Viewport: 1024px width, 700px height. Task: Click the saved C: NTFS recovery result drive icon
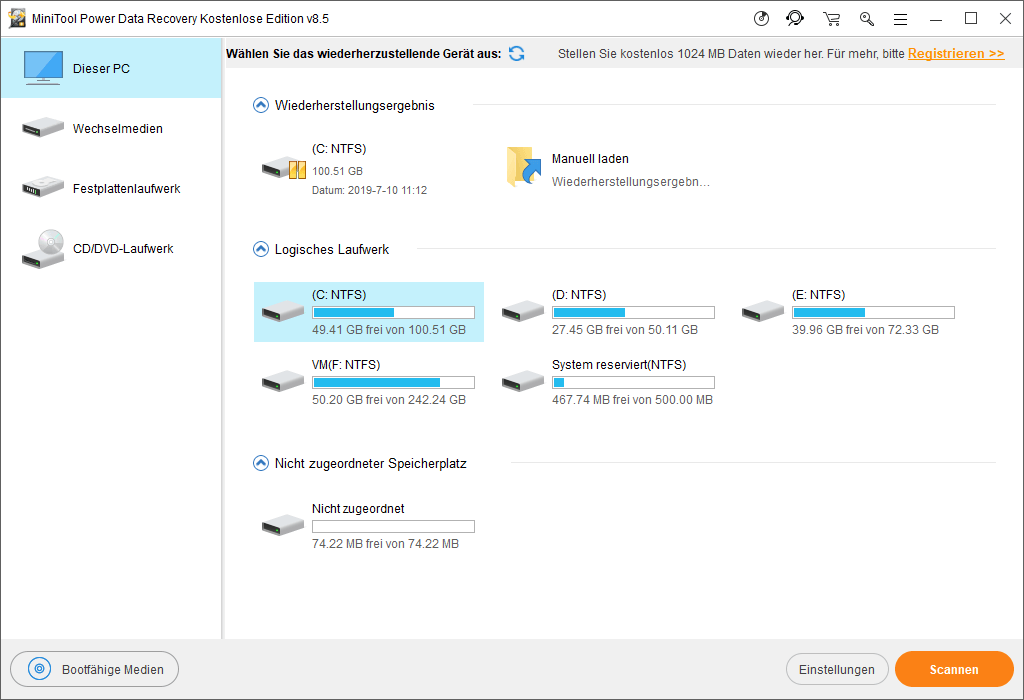283,168
